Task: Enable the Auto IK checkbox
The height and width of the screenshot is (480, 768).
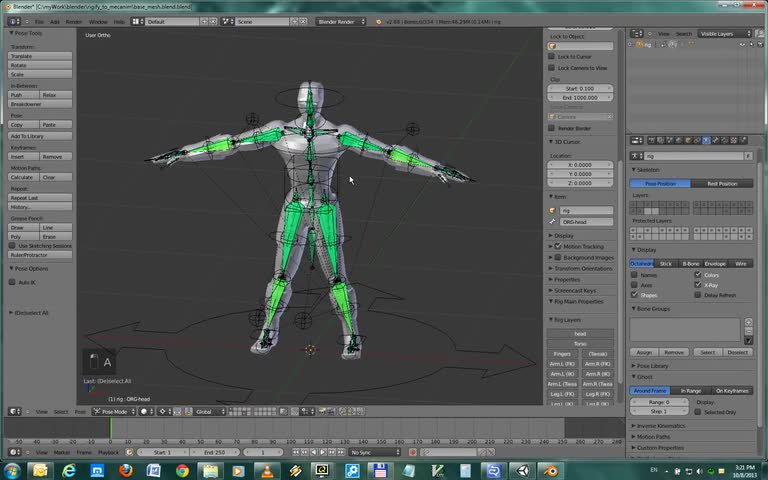Action: click(12, 282)
